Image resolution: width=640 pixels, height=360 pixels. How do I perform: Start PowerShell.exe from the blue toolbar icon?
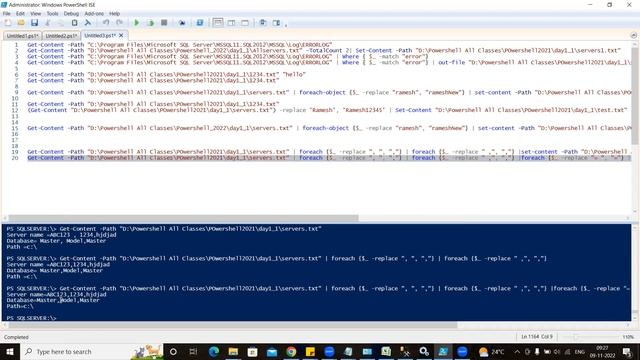[x=200, y=23]
